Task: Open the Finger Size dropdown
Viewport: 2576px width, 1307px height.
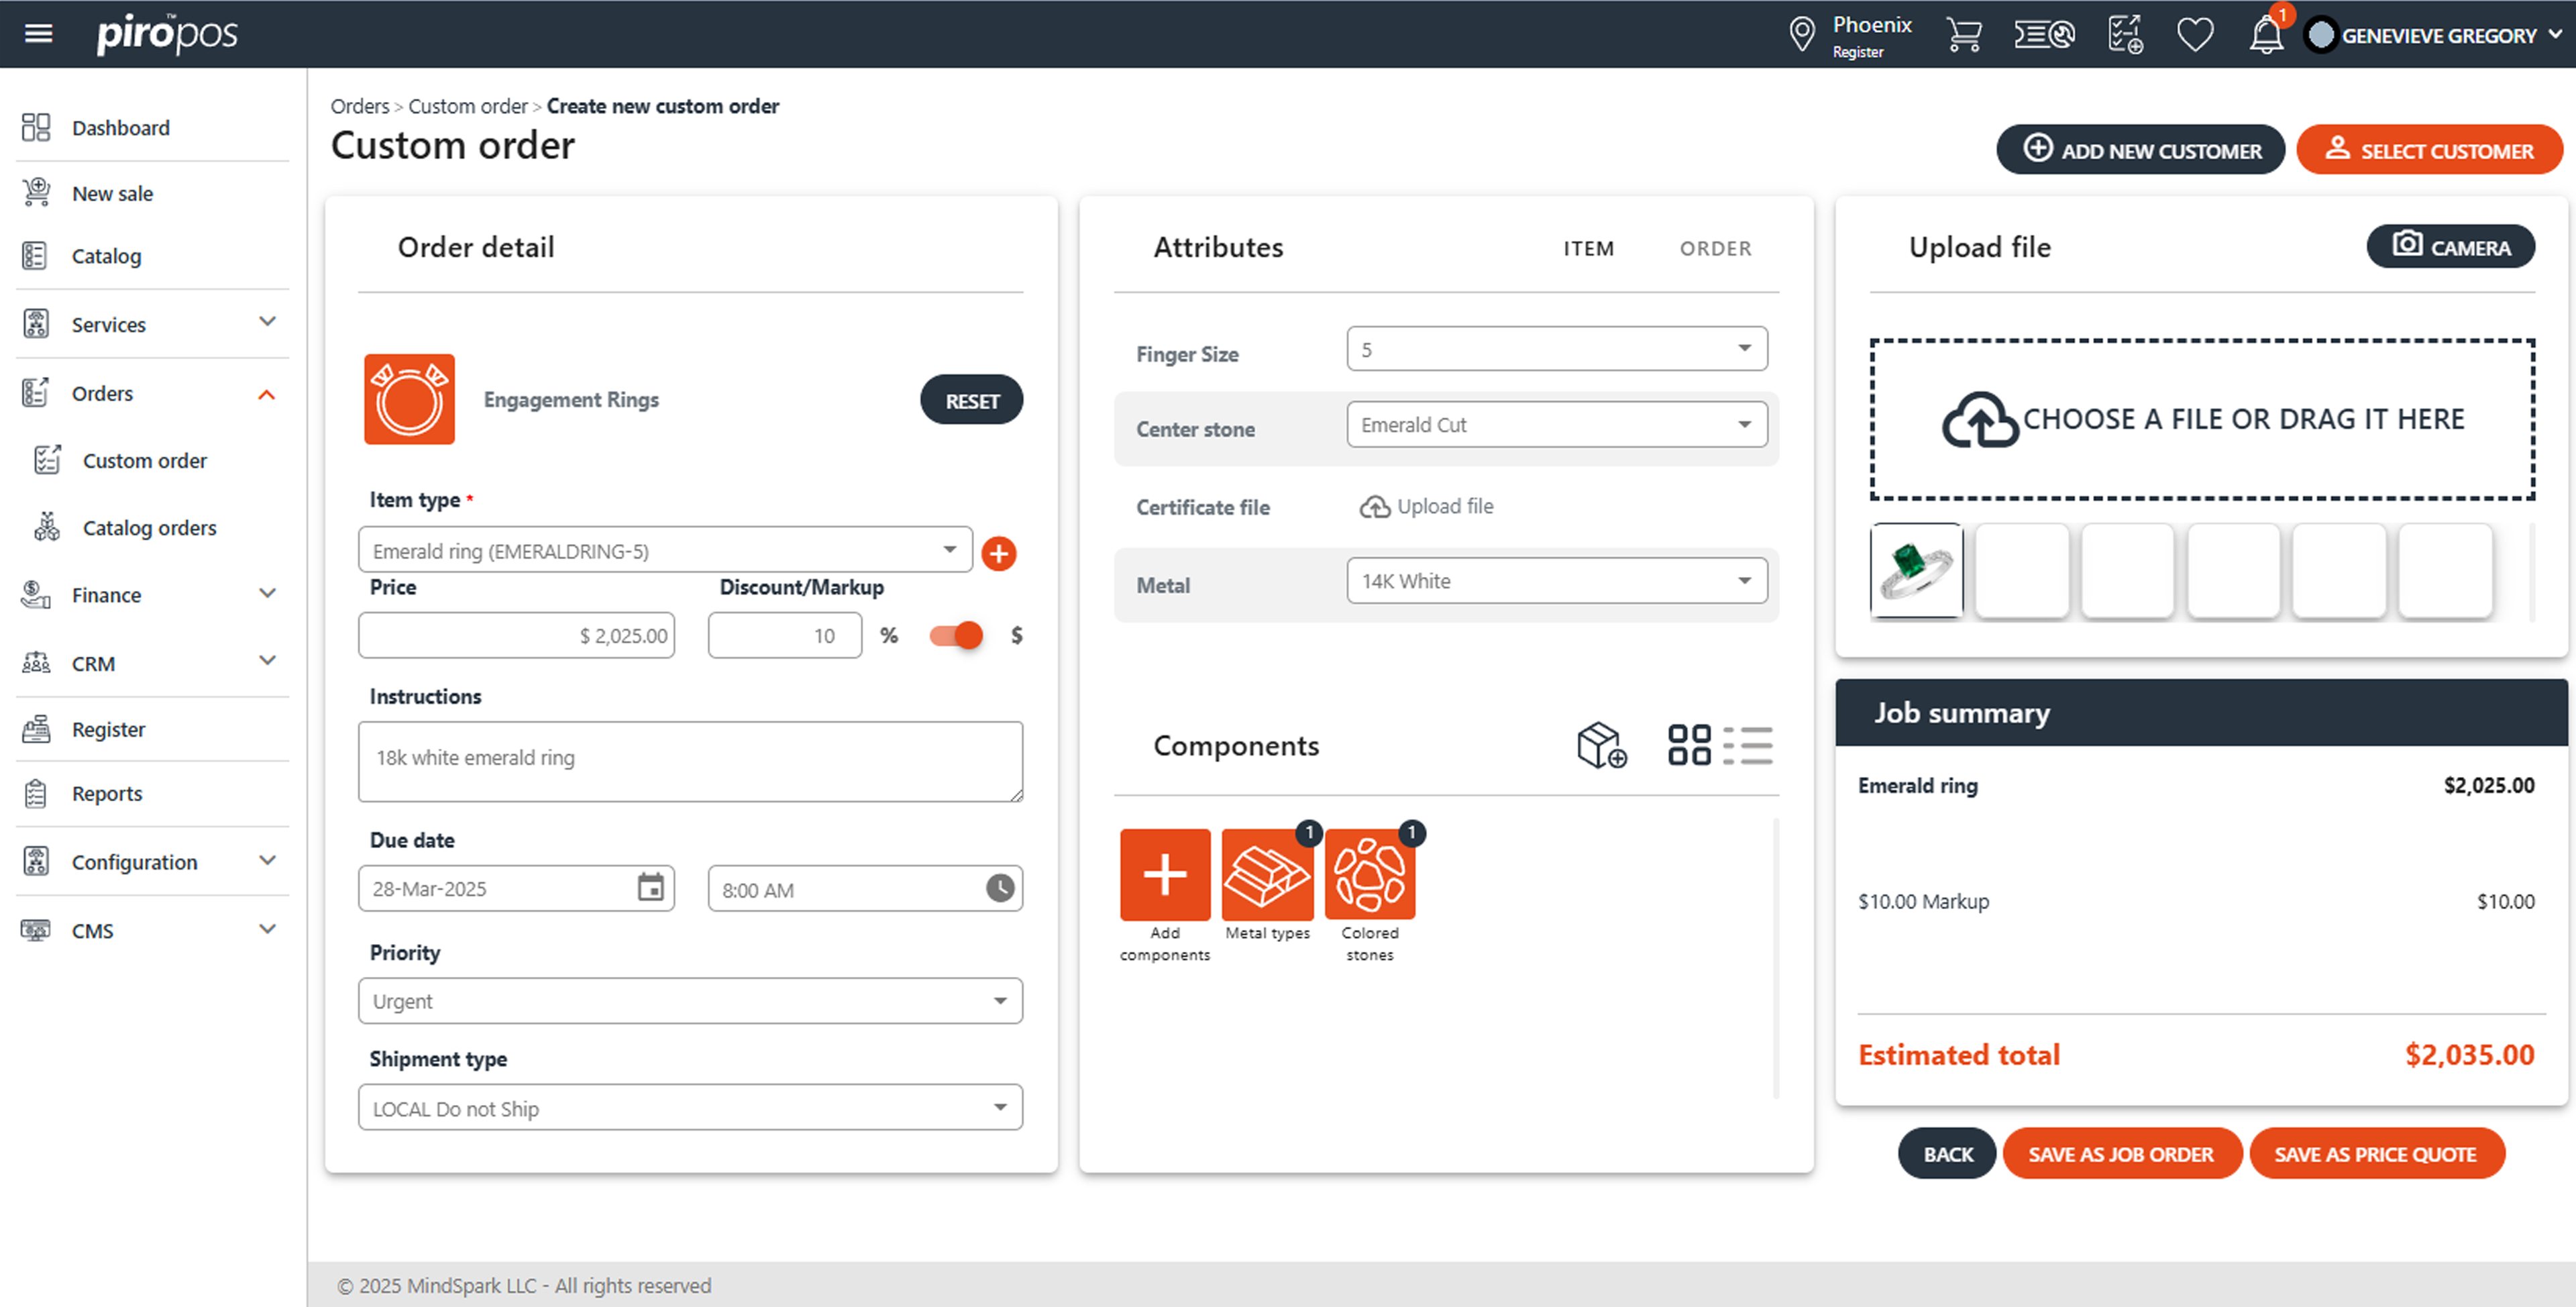Action: click(1556, 349)
